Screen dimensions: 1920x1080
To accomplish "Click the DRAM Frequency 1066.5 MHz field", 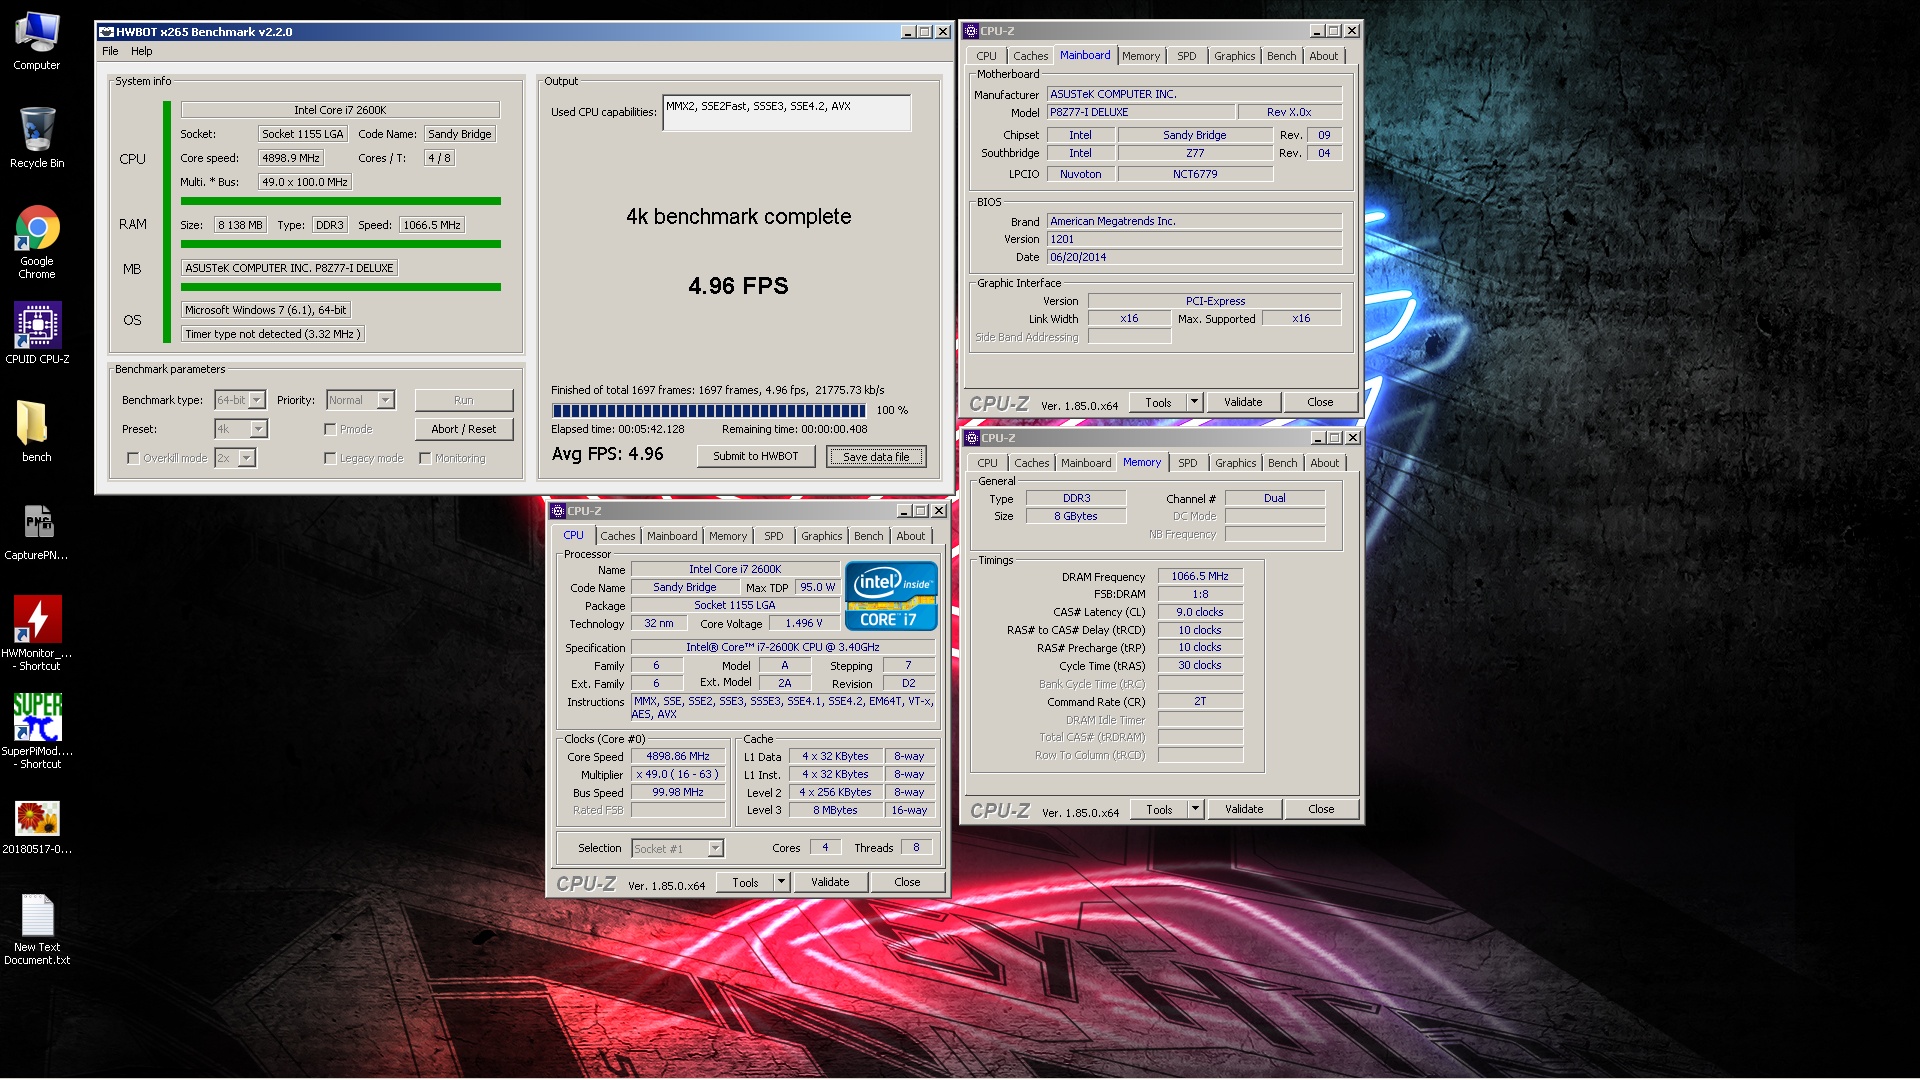I will click(1200, 576).
